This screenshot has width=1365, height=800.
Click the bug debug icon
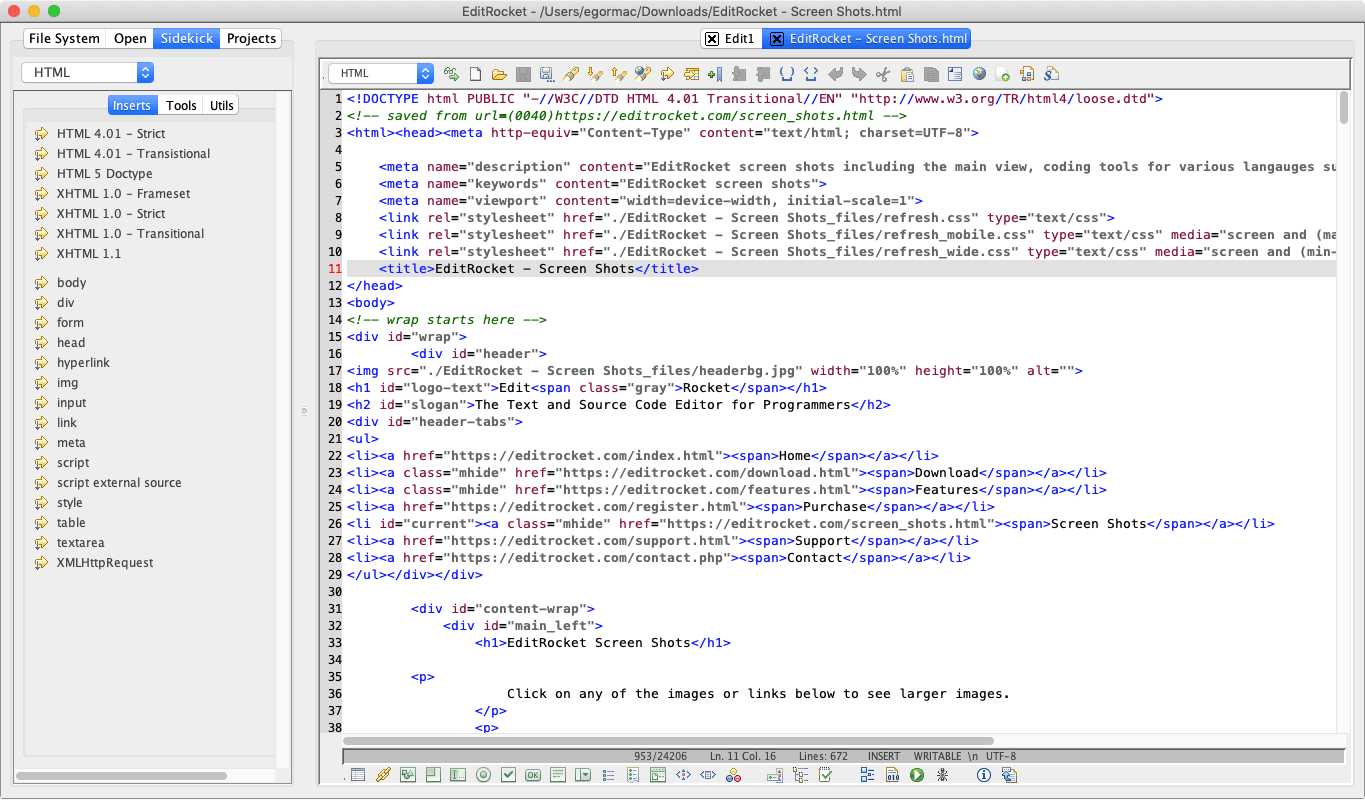coord(942,775)
